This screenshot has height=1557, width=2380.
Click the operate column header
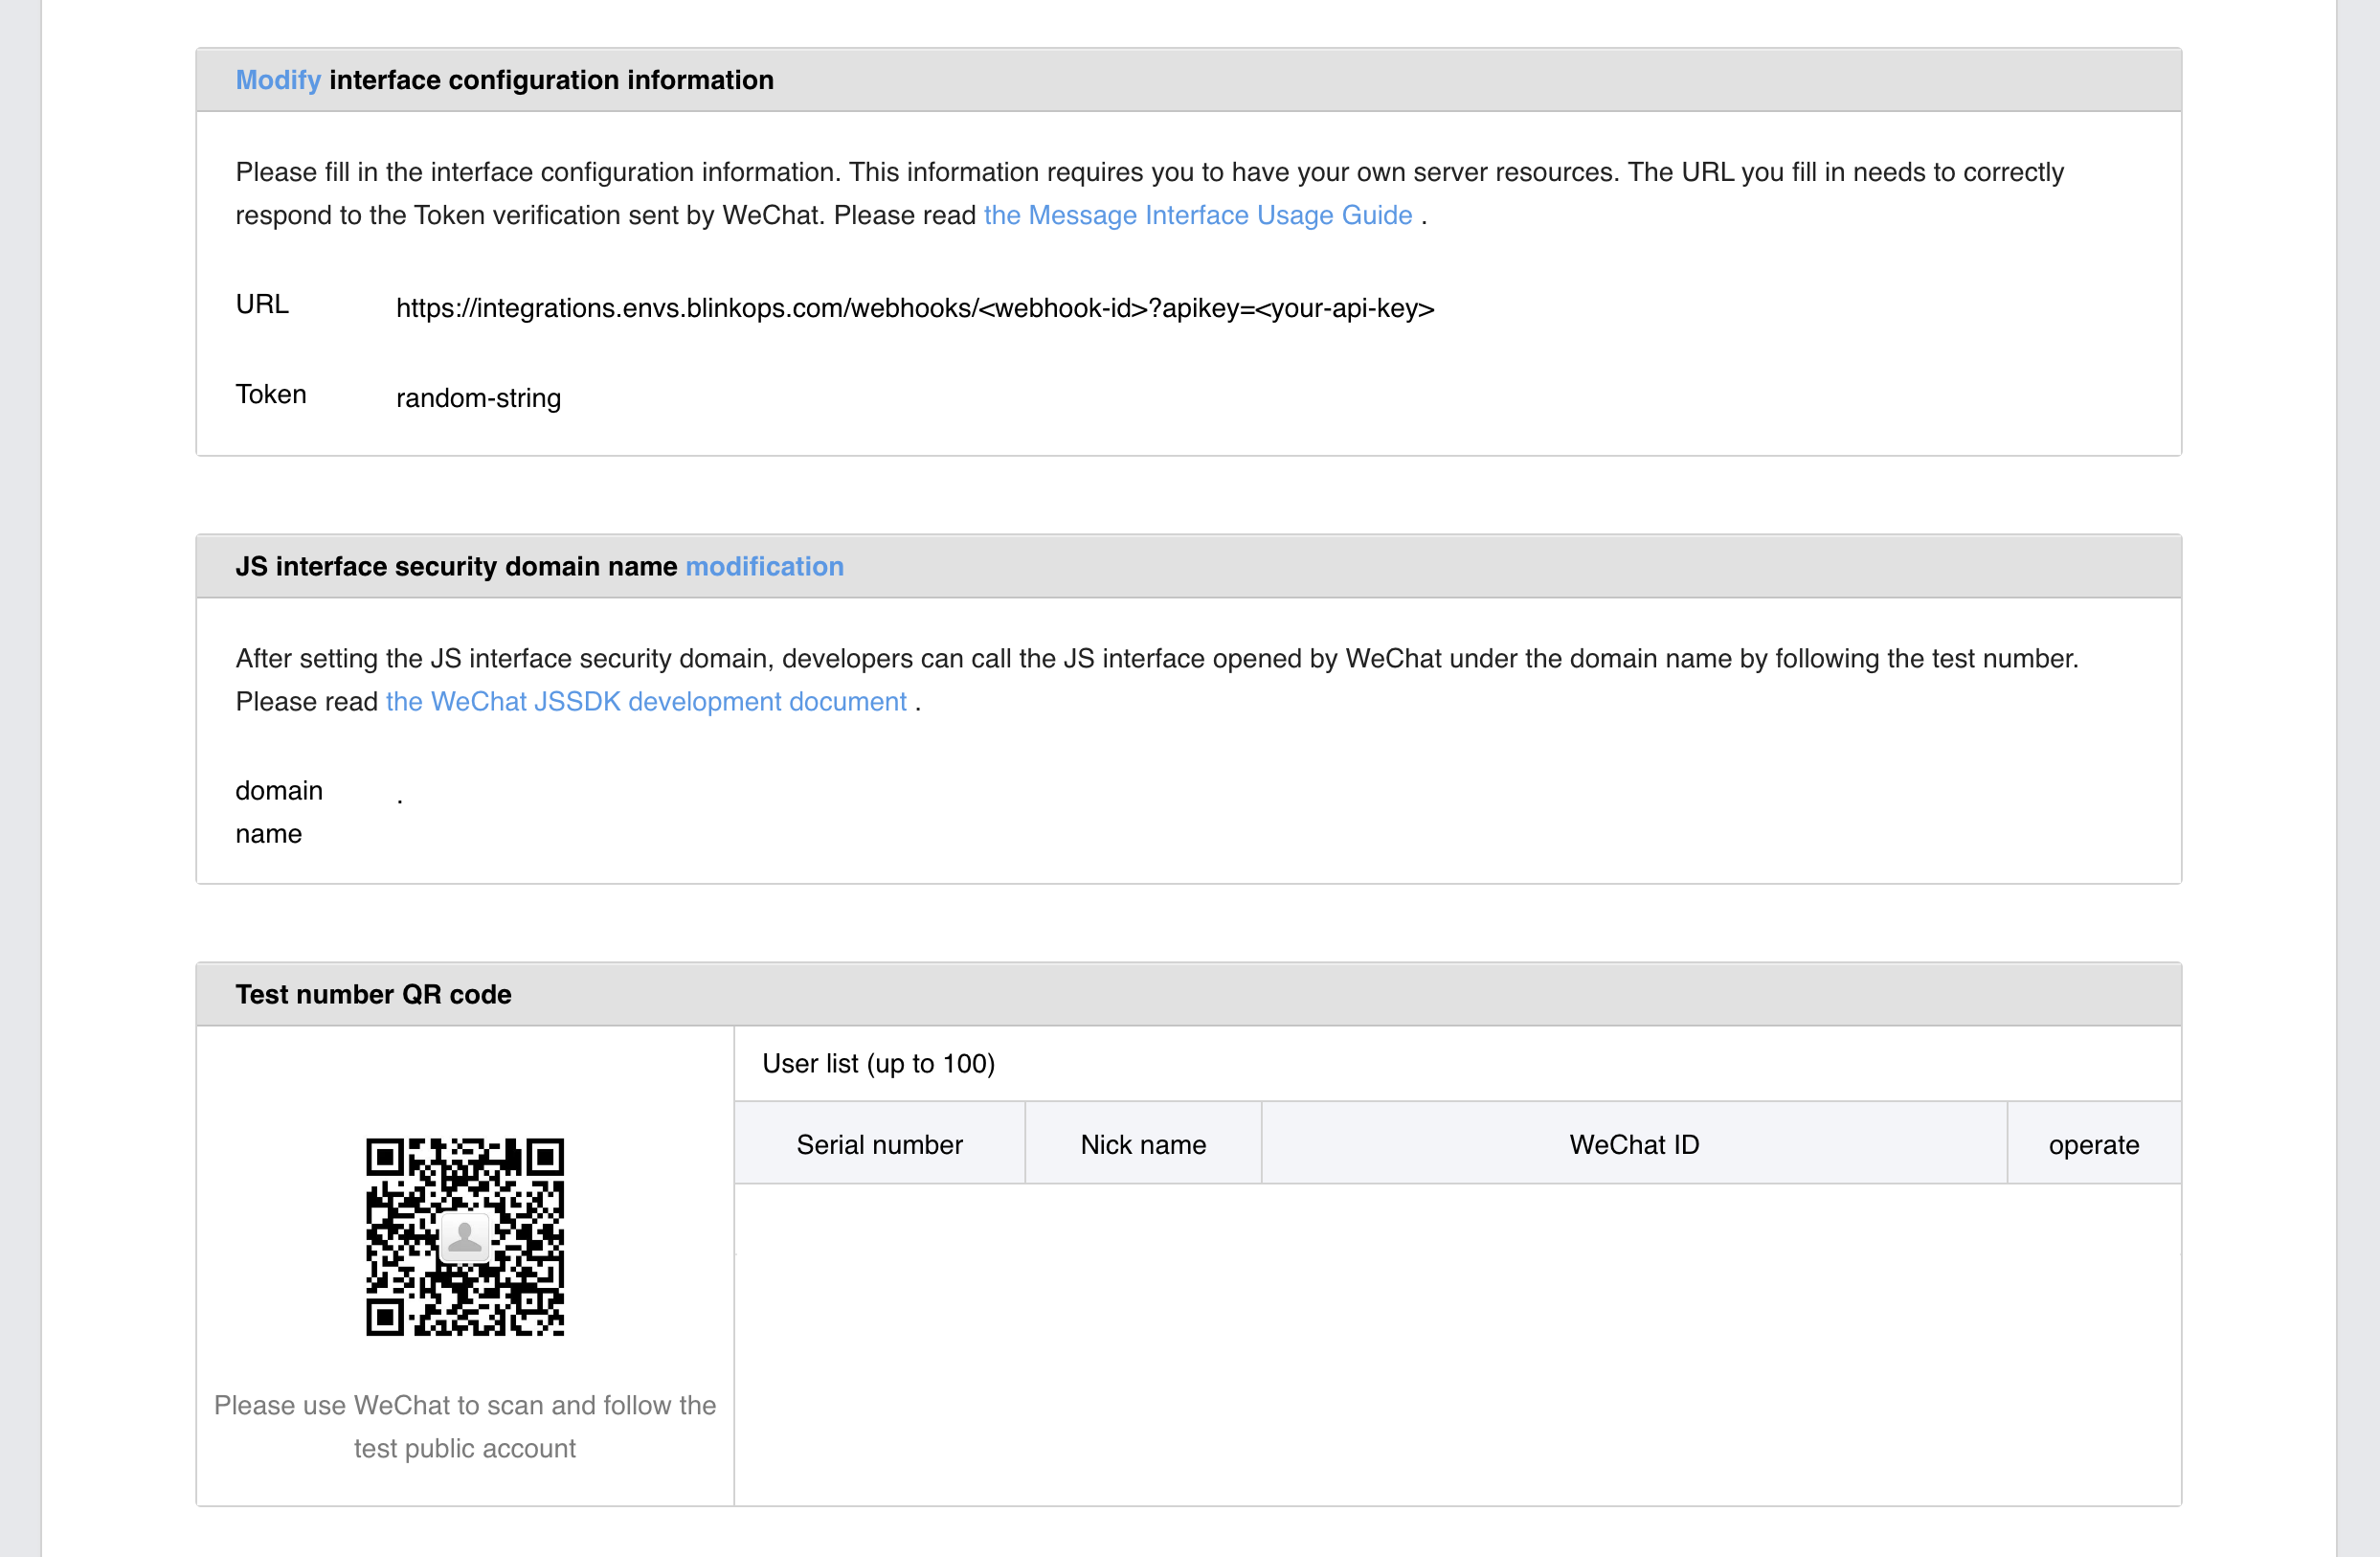click(2093, 1144)
